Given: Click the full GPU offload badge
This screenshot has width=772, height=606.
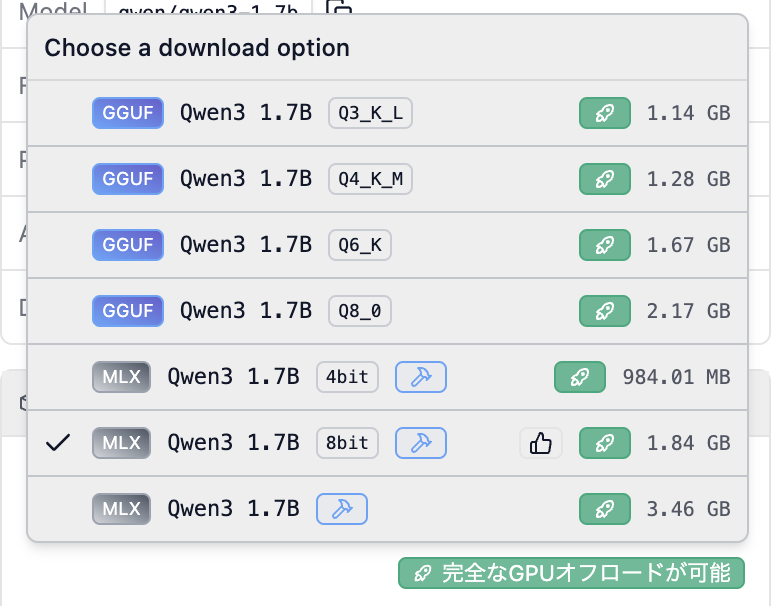Looking at the screenshot, I should click(x=571, y=573).
